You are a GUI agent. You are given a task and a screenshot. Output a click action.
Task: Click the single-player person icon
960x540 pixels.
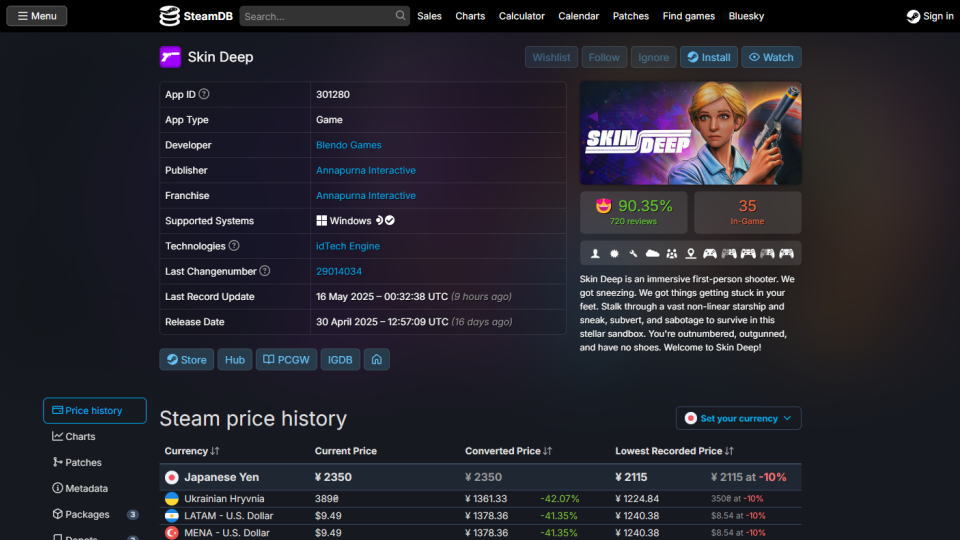[x=594, y=253]
